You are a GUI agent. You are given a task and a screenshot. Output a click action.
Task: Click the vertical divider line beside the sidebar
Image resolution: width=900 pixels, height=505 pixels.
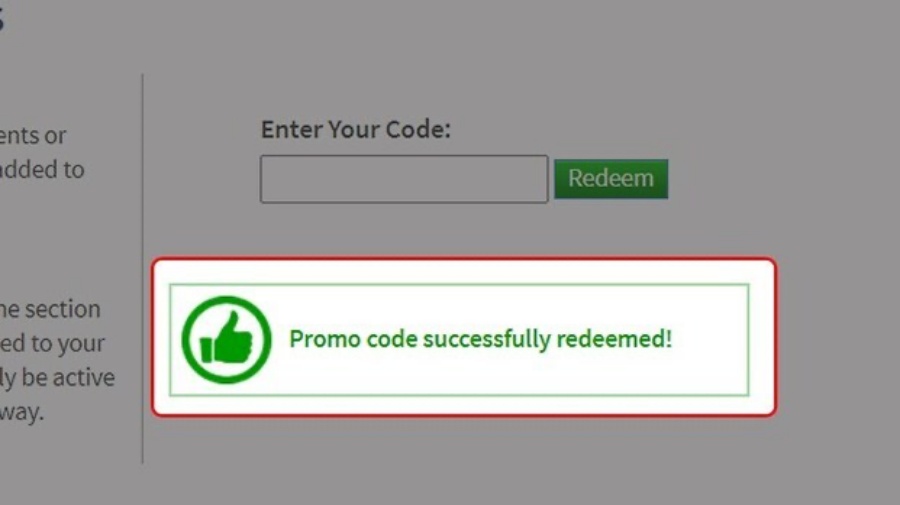point(142,269)
